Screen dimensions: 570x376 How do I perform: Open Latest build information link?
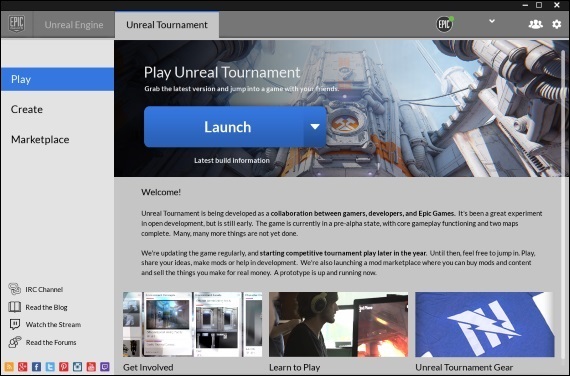pos(232,160)
